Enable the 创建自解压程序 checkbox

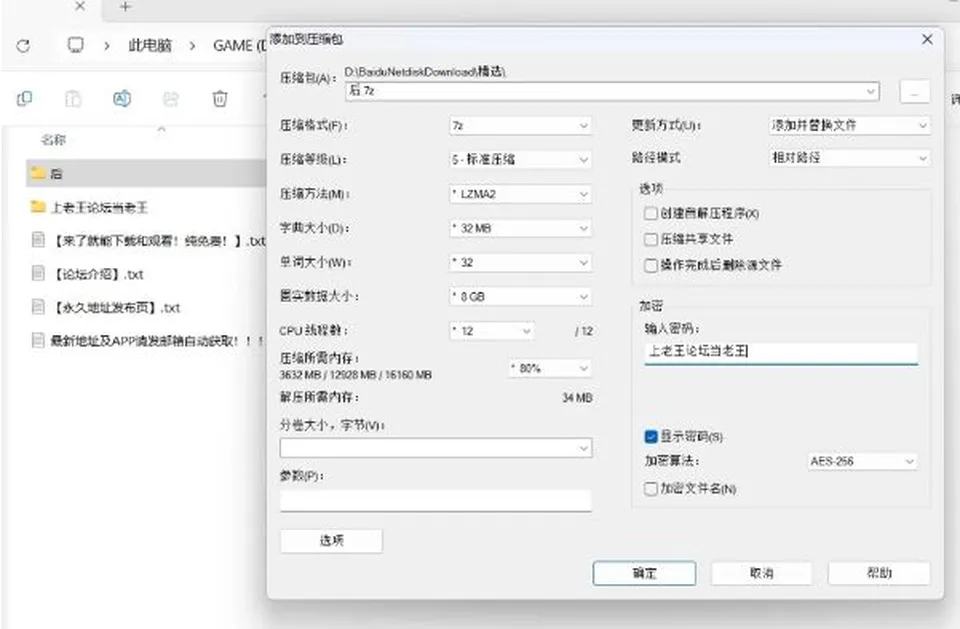[x=651, y=214]
